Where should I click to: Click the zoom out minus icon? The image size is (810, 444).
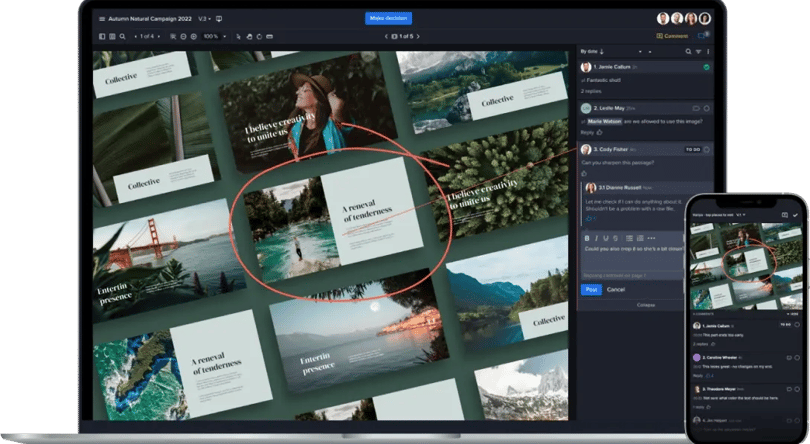click(x=183, y=36)
